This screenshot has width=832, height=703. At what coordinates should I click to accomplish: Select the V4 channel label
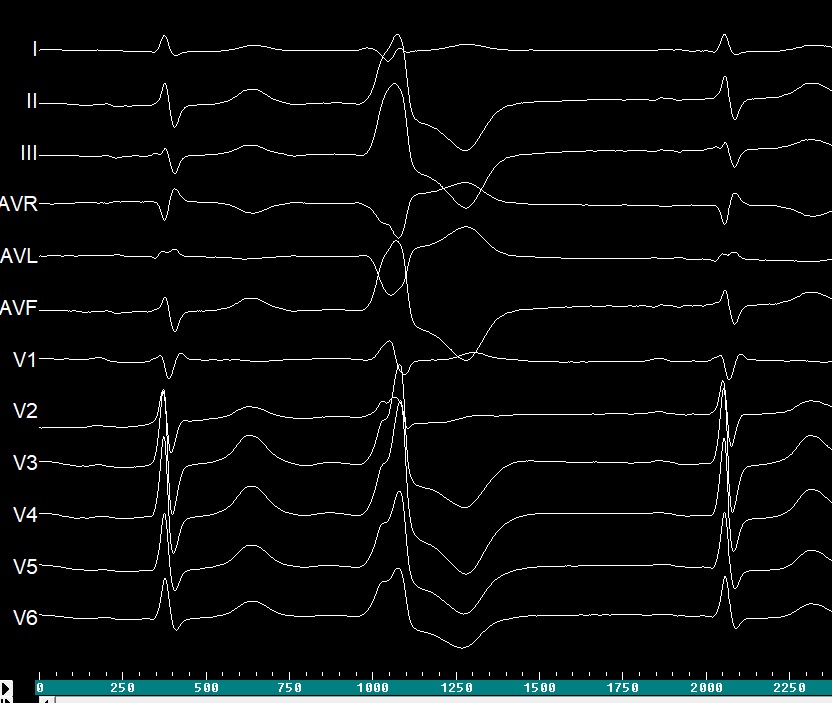(25, 514)
